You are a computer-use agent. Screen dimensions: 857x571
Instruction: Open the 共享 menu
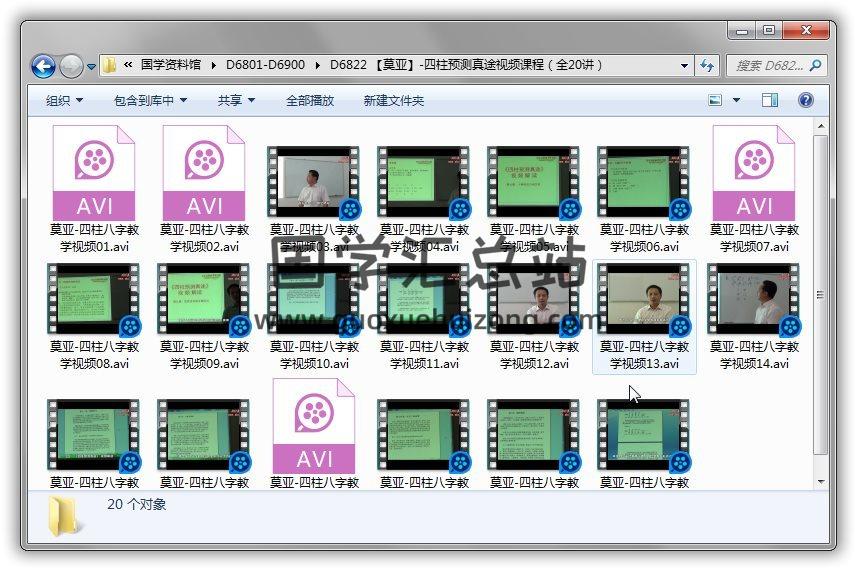click(236, 100)
